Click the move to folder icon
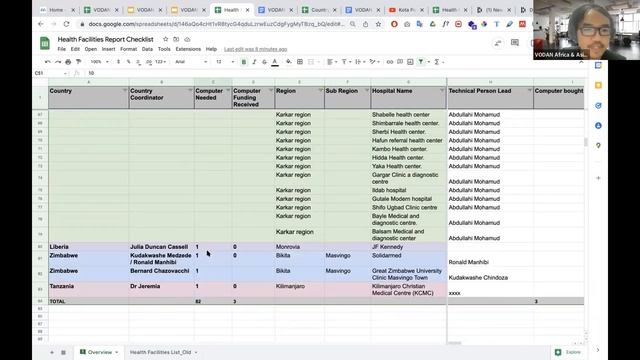Screen dimensions: 640x360 pos(176,39)
